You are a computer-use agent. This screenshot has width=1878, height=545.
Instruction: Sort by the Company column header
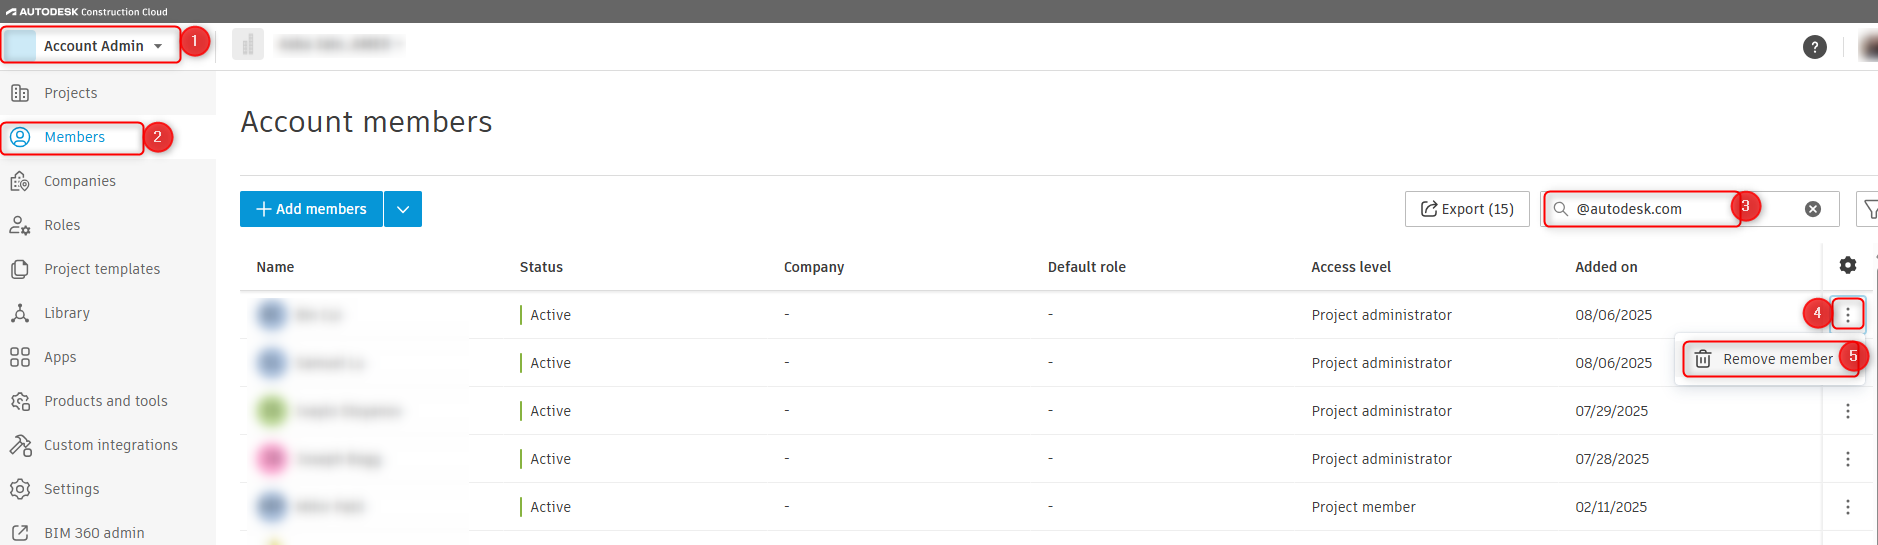(814, 267)
